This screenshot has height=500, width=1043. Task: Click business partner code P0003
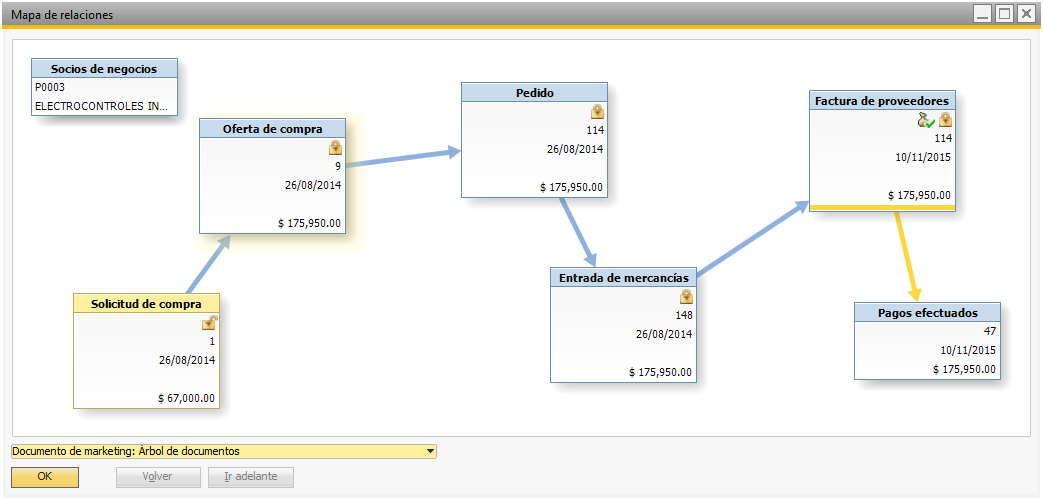pos(50,87)
